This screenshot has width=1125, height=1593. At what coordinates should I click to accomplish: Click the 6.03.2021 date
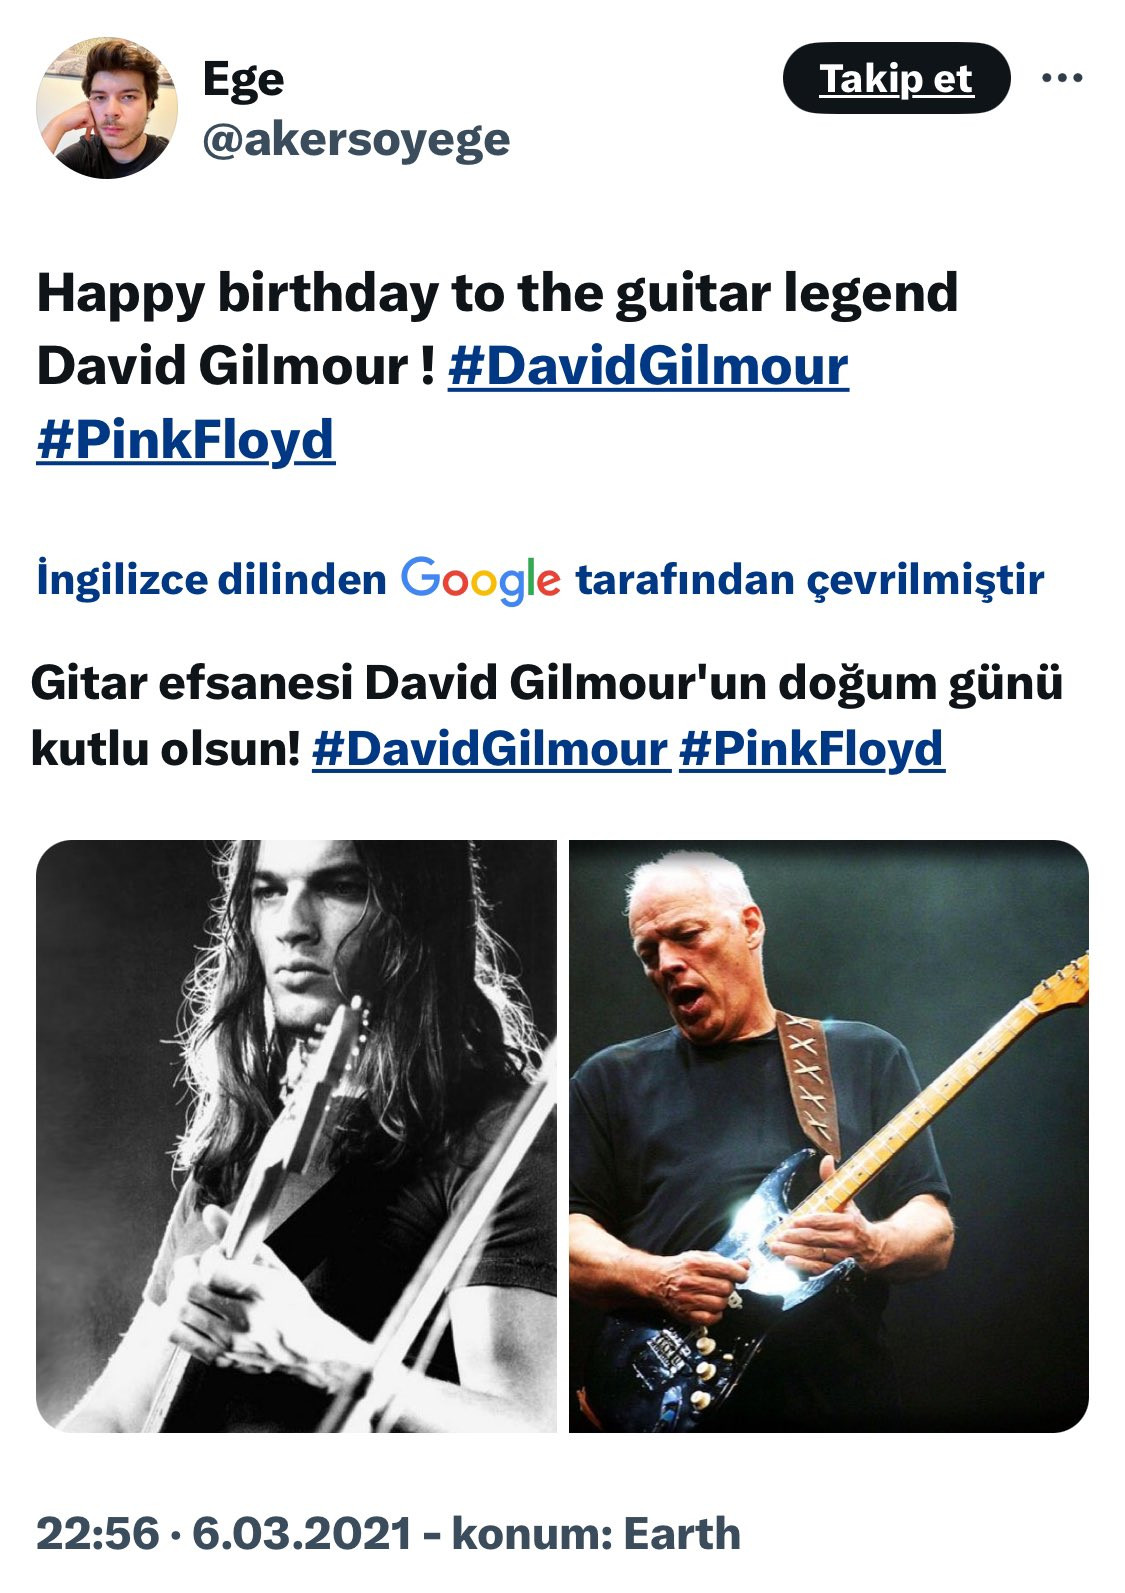click(x=301, y=1533)
